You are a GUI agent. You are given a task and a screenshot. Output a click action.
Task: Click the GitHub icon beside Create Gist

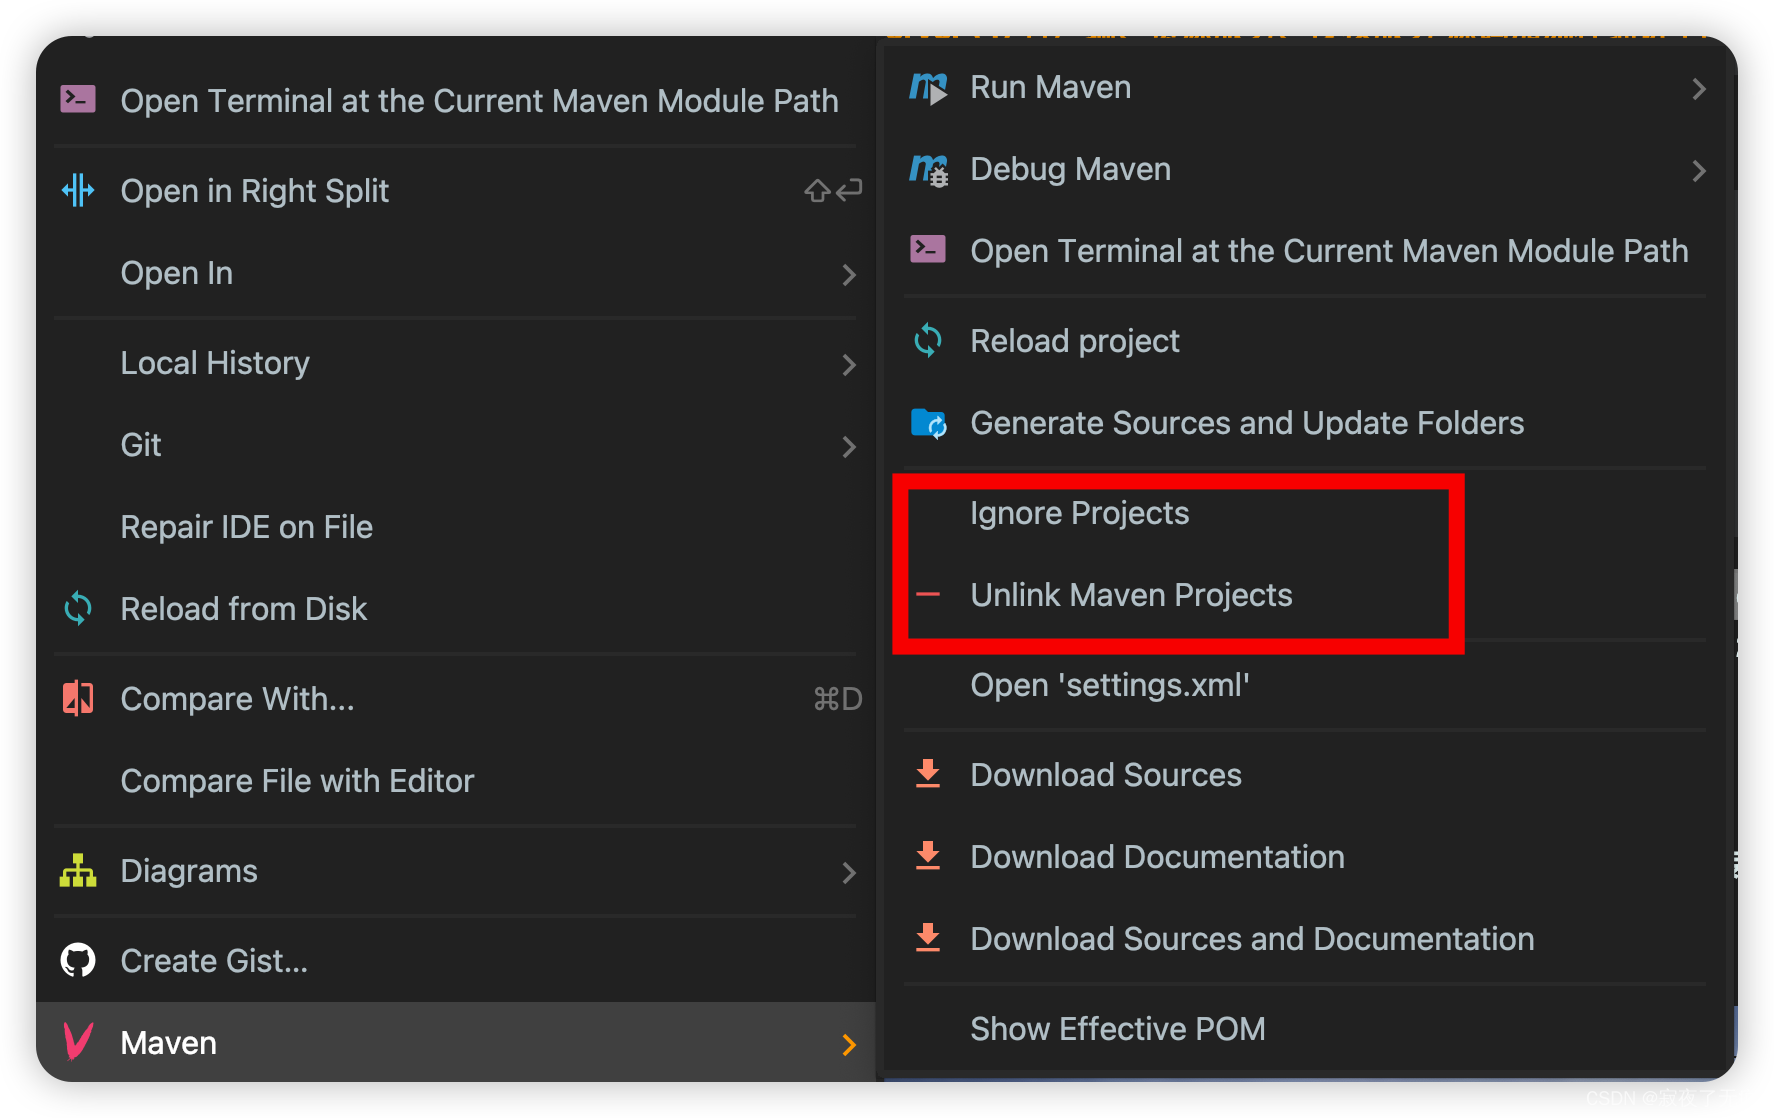point(78,960)
